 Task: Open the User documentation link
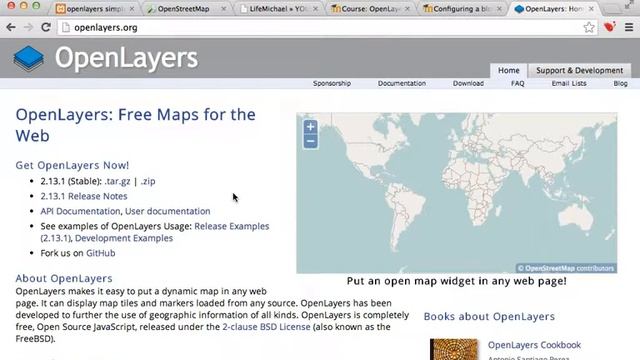click(x=167, y=211)
